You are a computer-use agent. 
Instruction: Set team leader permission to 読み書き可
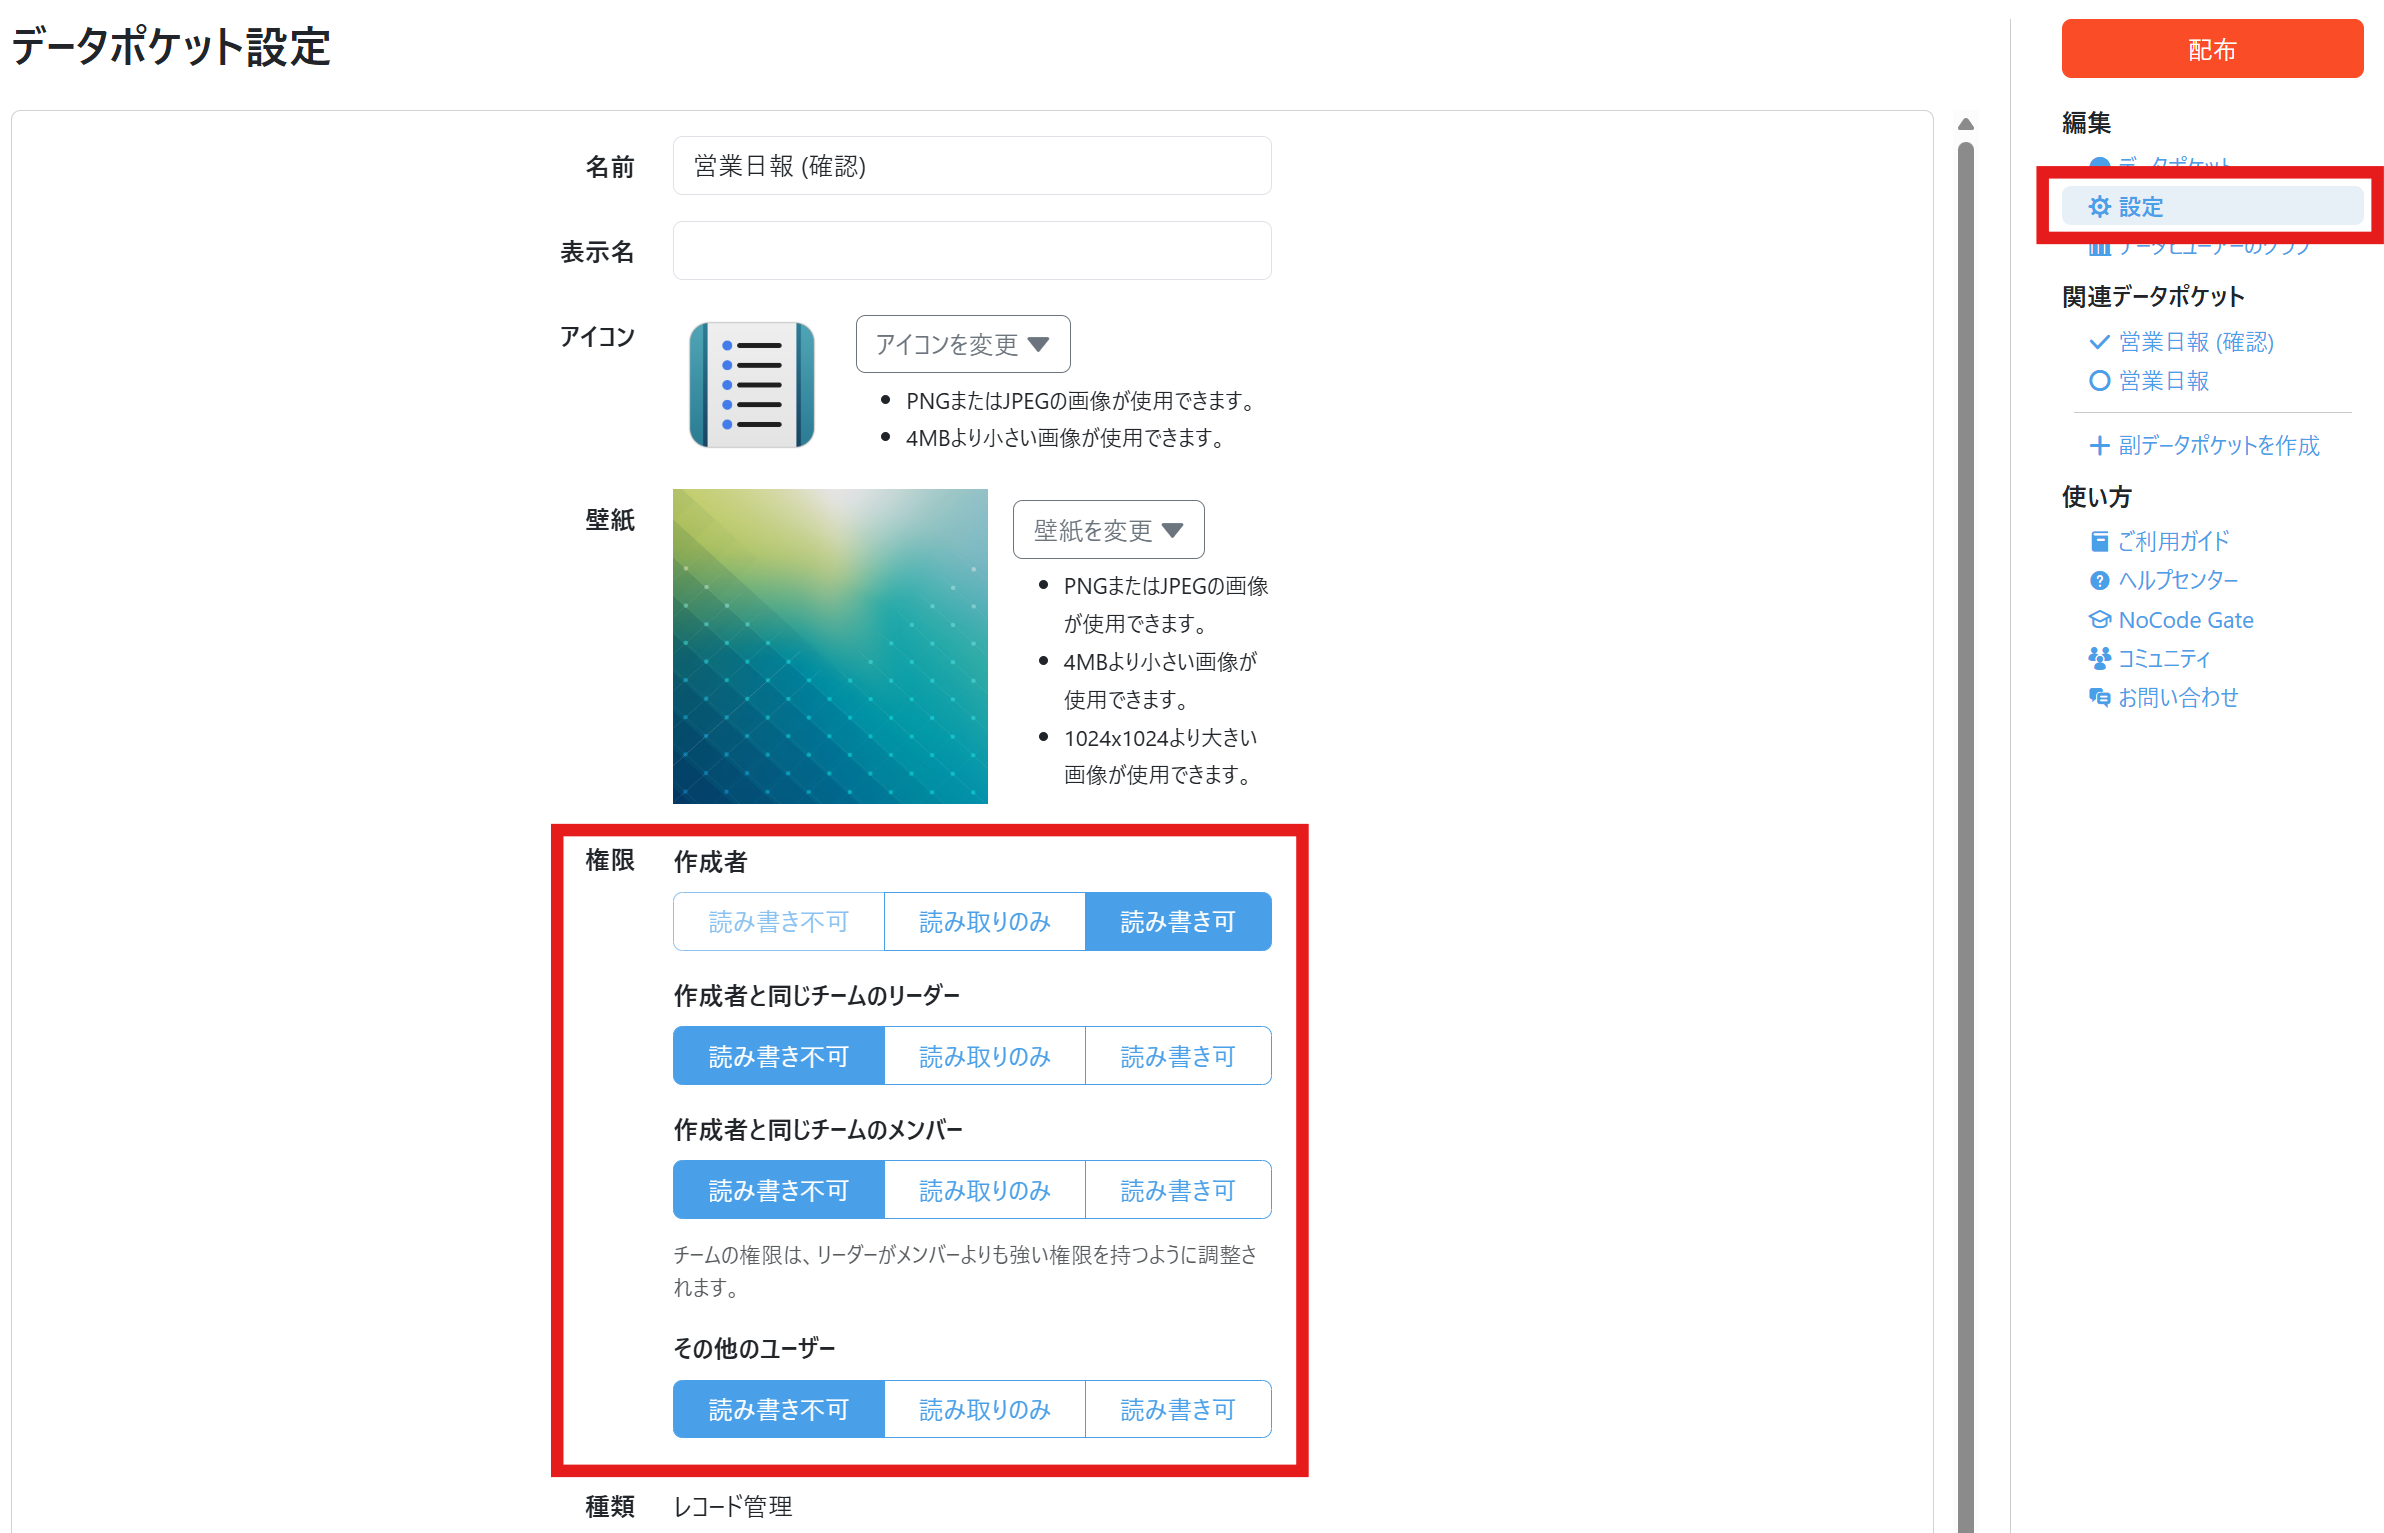click(1177, 1056)
